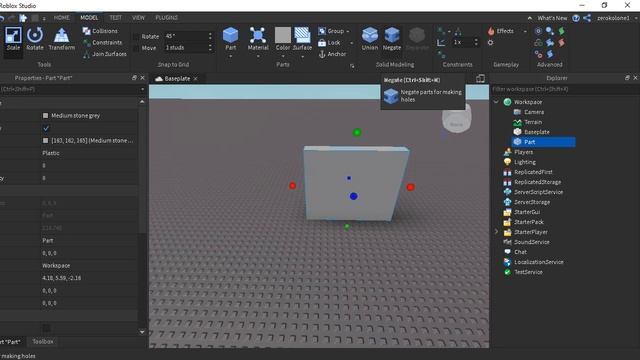The width and height of the screenshot is (640, 360).
Task: Click the What's New link
Action: 552,18
